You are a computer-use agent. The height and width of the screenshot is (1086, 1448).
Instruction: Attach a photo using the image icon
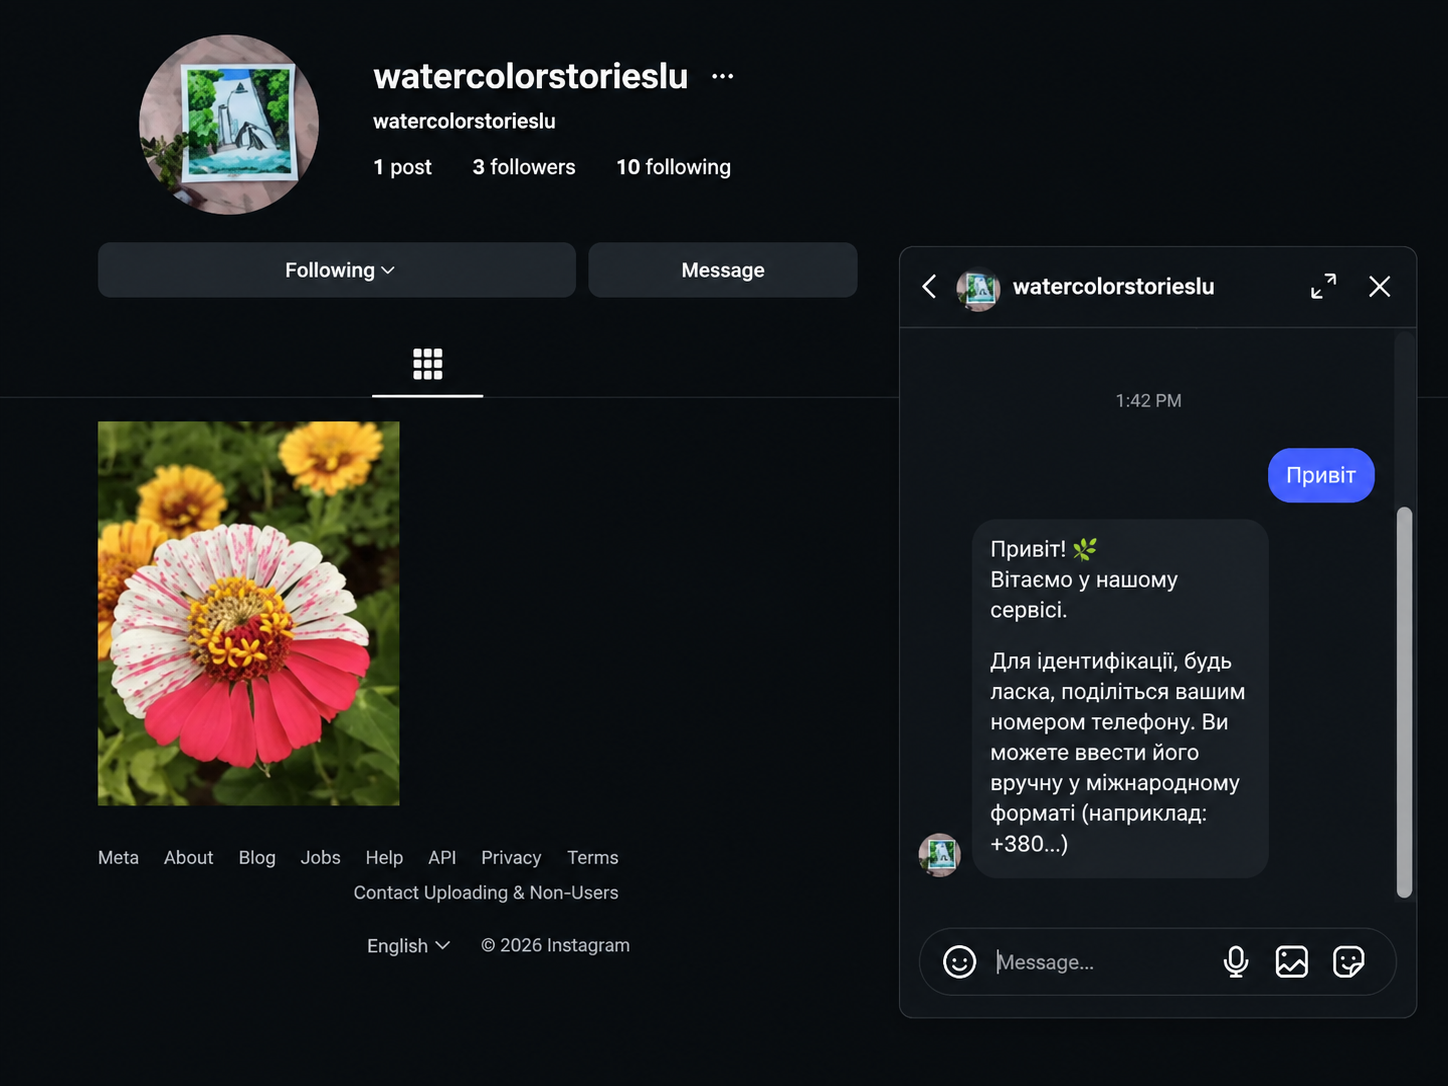pyautogui.click(x=1291, y=962)
